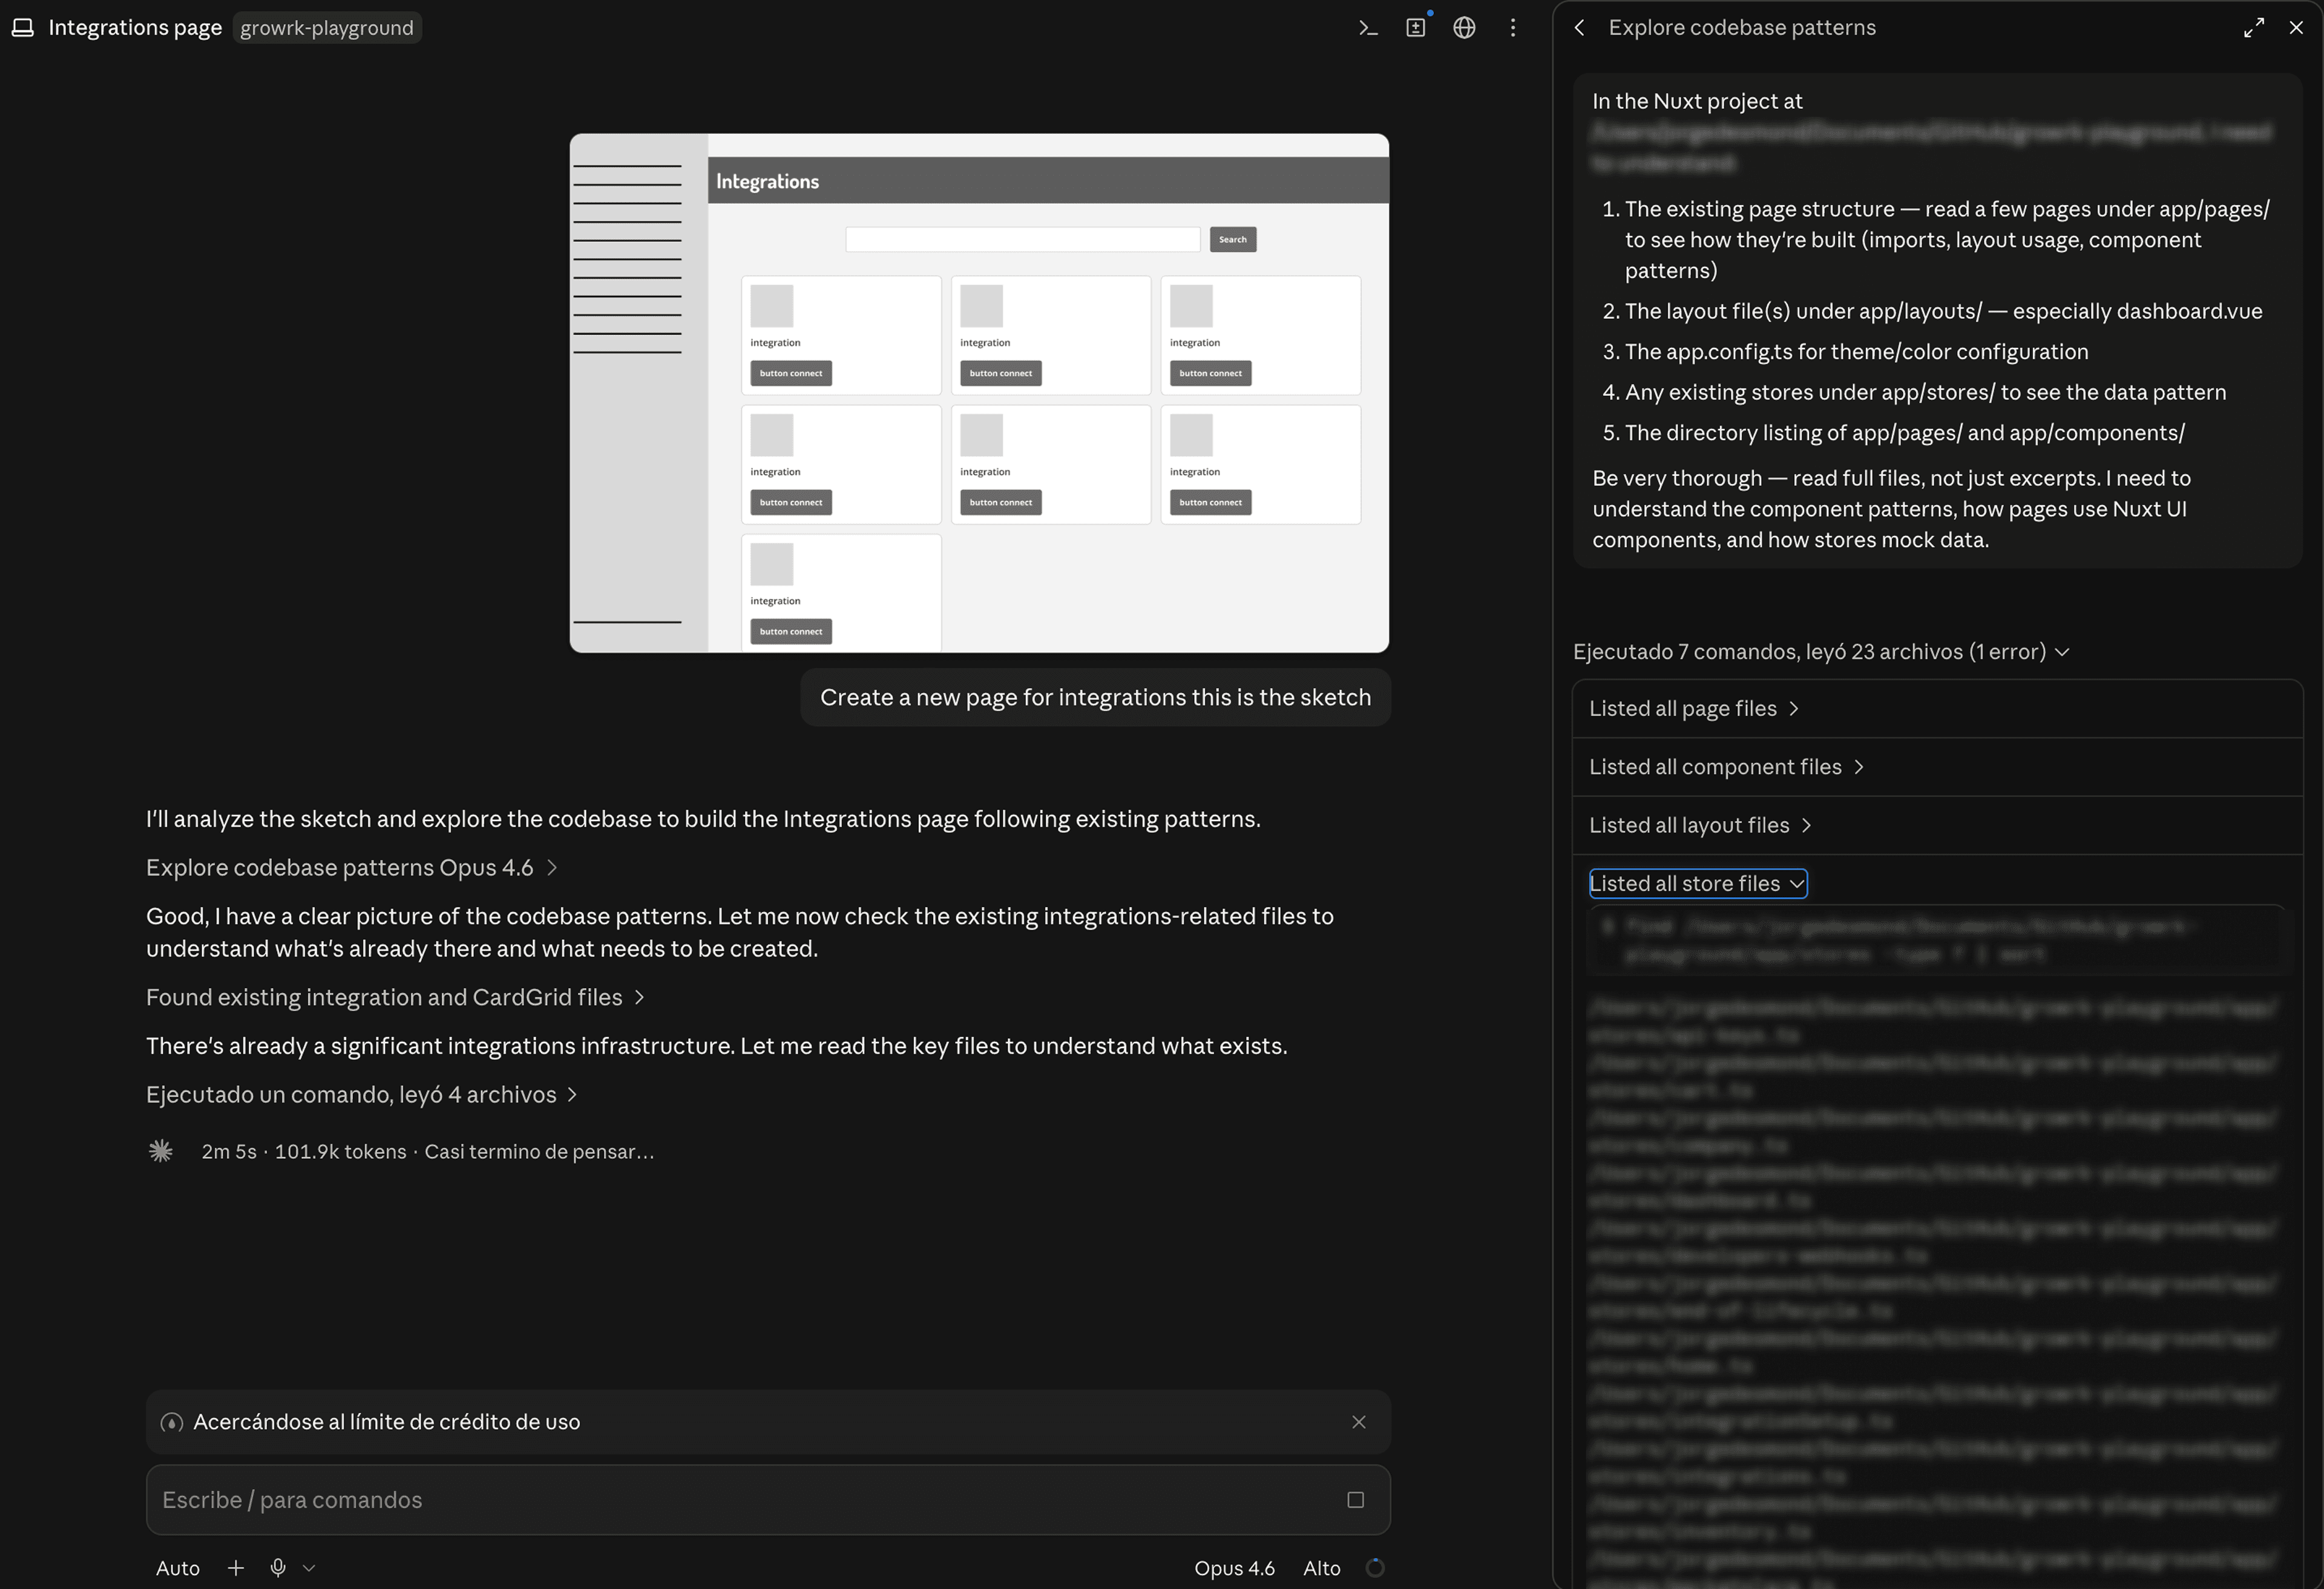Click the context usage ring indicator
This screenshot has height=1589, width=2324.
(1375, 1567)
